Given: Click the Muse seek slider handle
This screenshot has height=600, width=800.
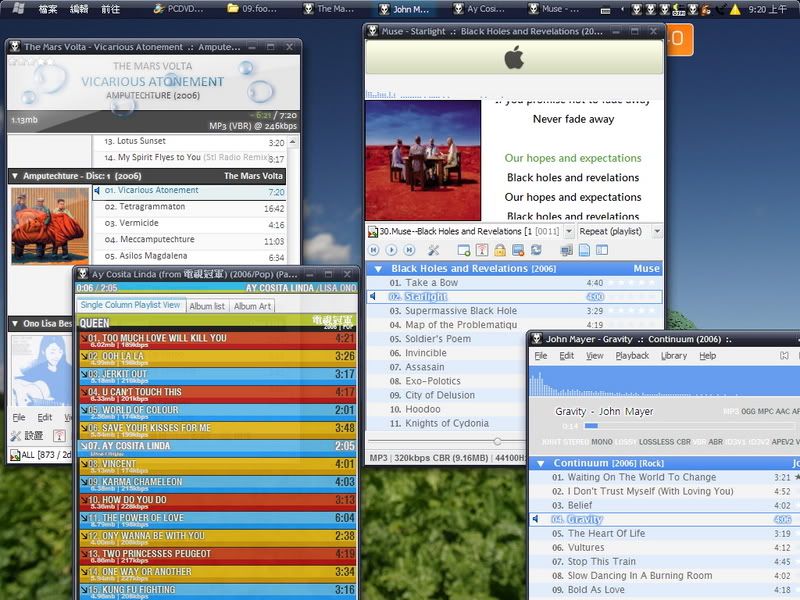Looking at the screenshot, I should 497,441.
